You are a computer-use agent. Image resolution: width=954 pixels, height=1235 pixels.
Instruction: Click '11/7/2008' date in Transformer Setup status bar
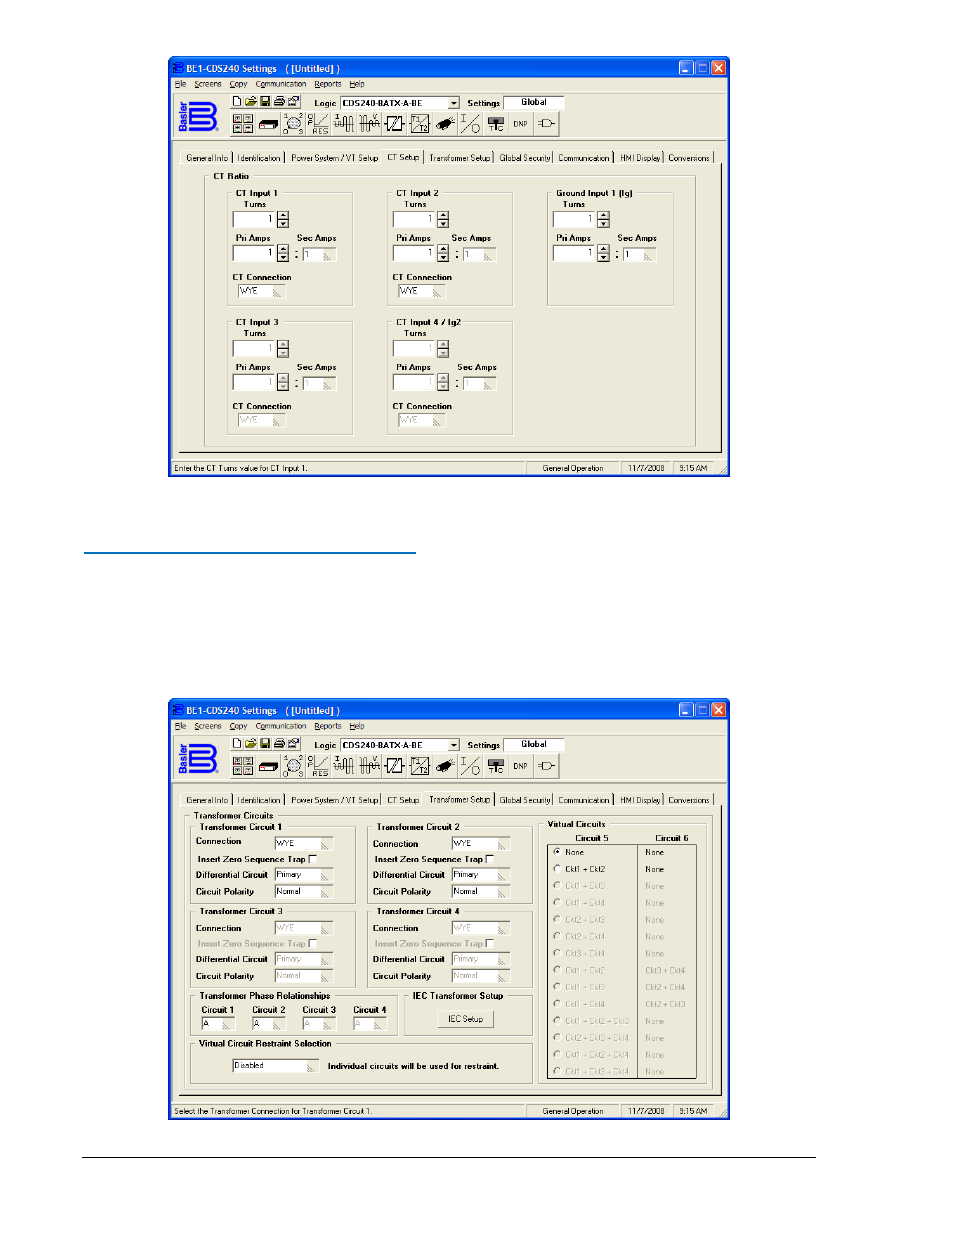pyautogui.click(x=646, y=1111)
